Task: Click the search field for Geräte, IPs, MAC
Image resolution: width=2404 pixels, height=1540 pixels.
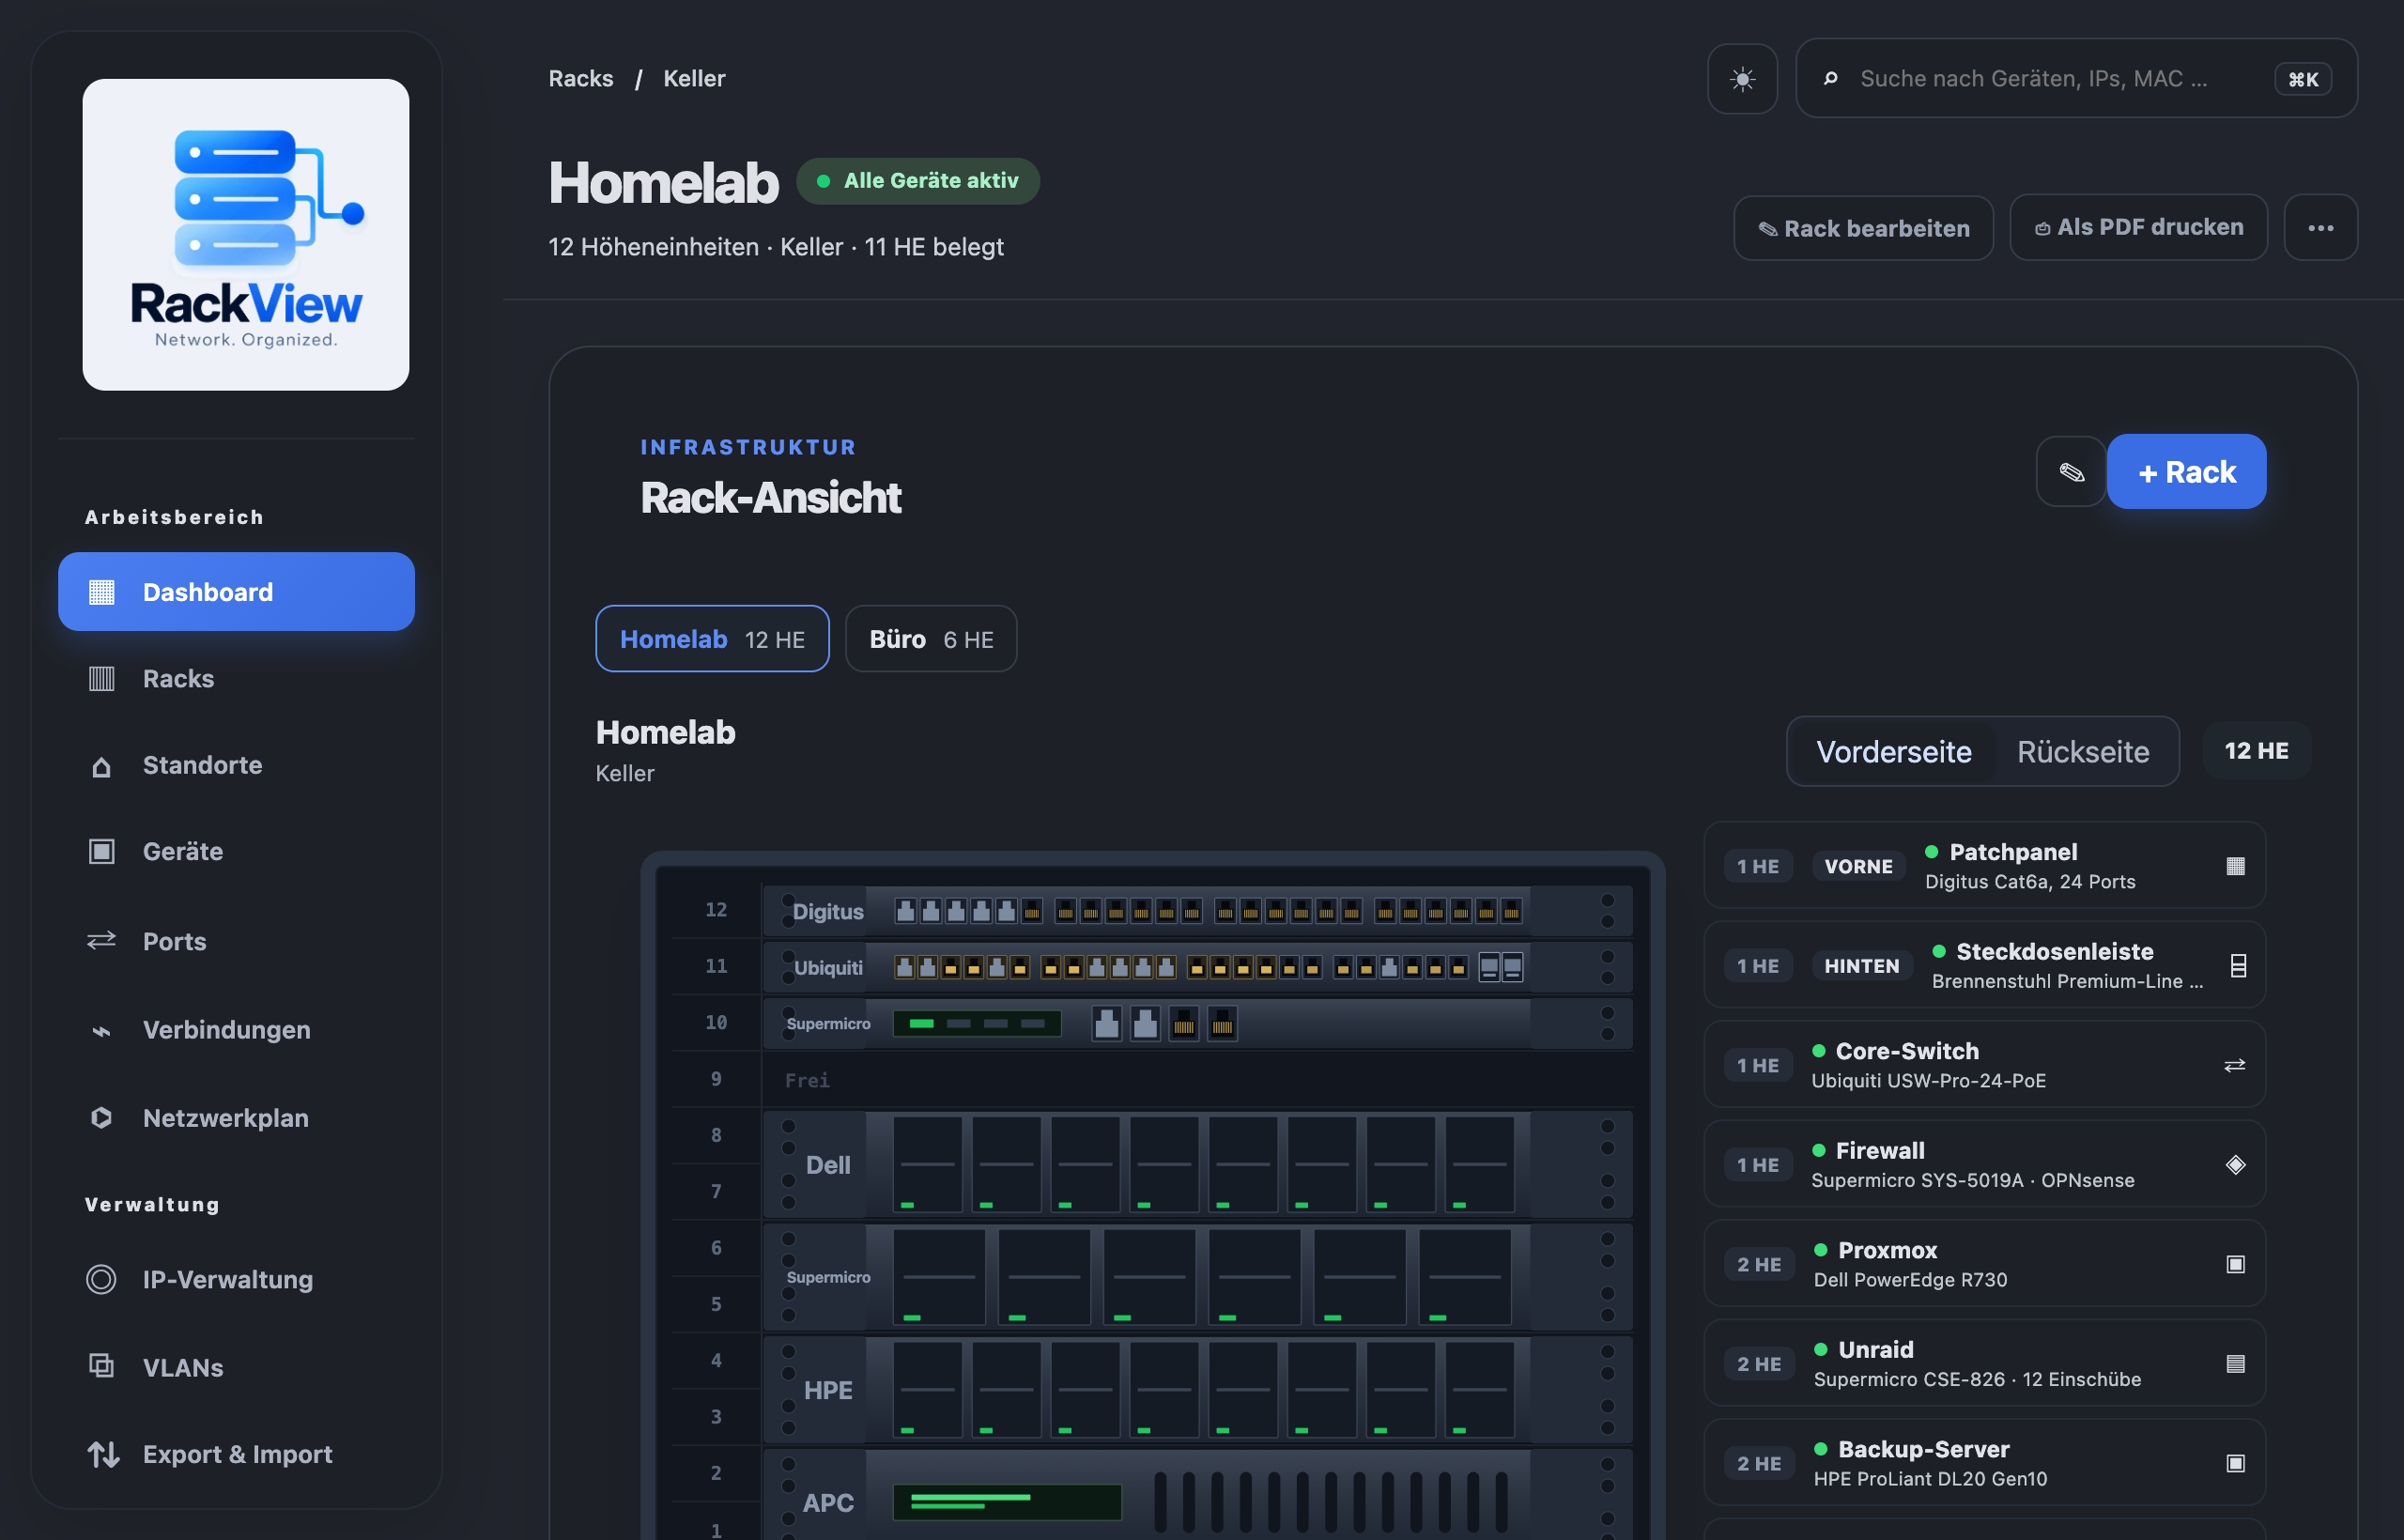Action: pyautogui.click(x=2076, y=79)
